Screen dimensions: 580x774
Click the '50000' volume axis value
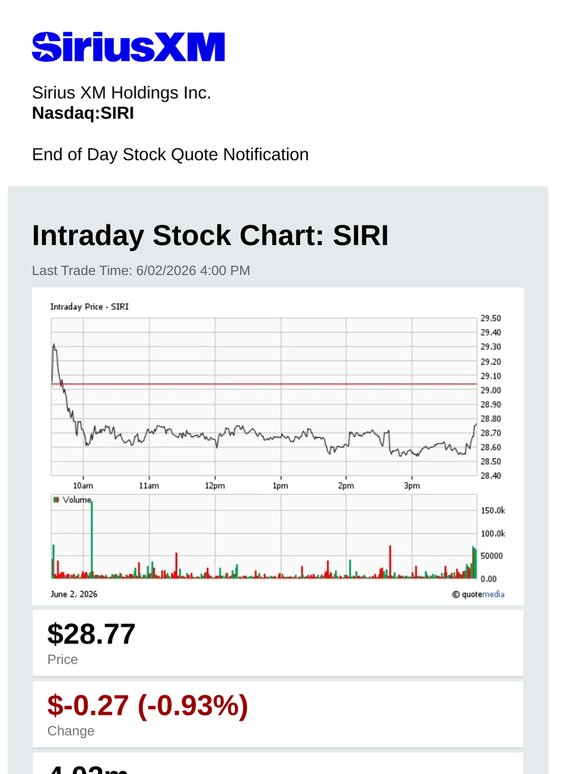tap(492, 556)
